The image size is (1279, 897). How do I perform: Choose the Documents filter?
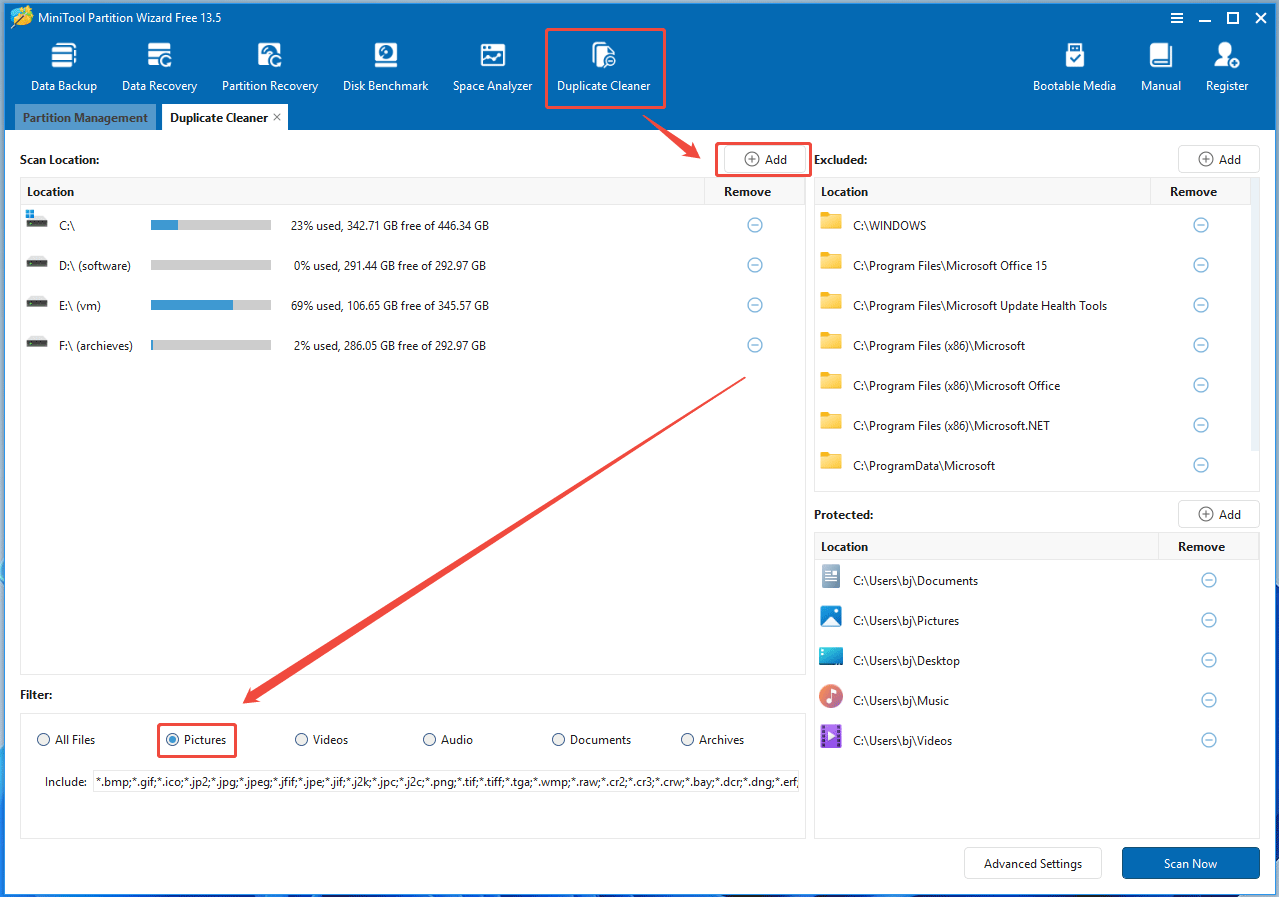(x=558, y=739)
